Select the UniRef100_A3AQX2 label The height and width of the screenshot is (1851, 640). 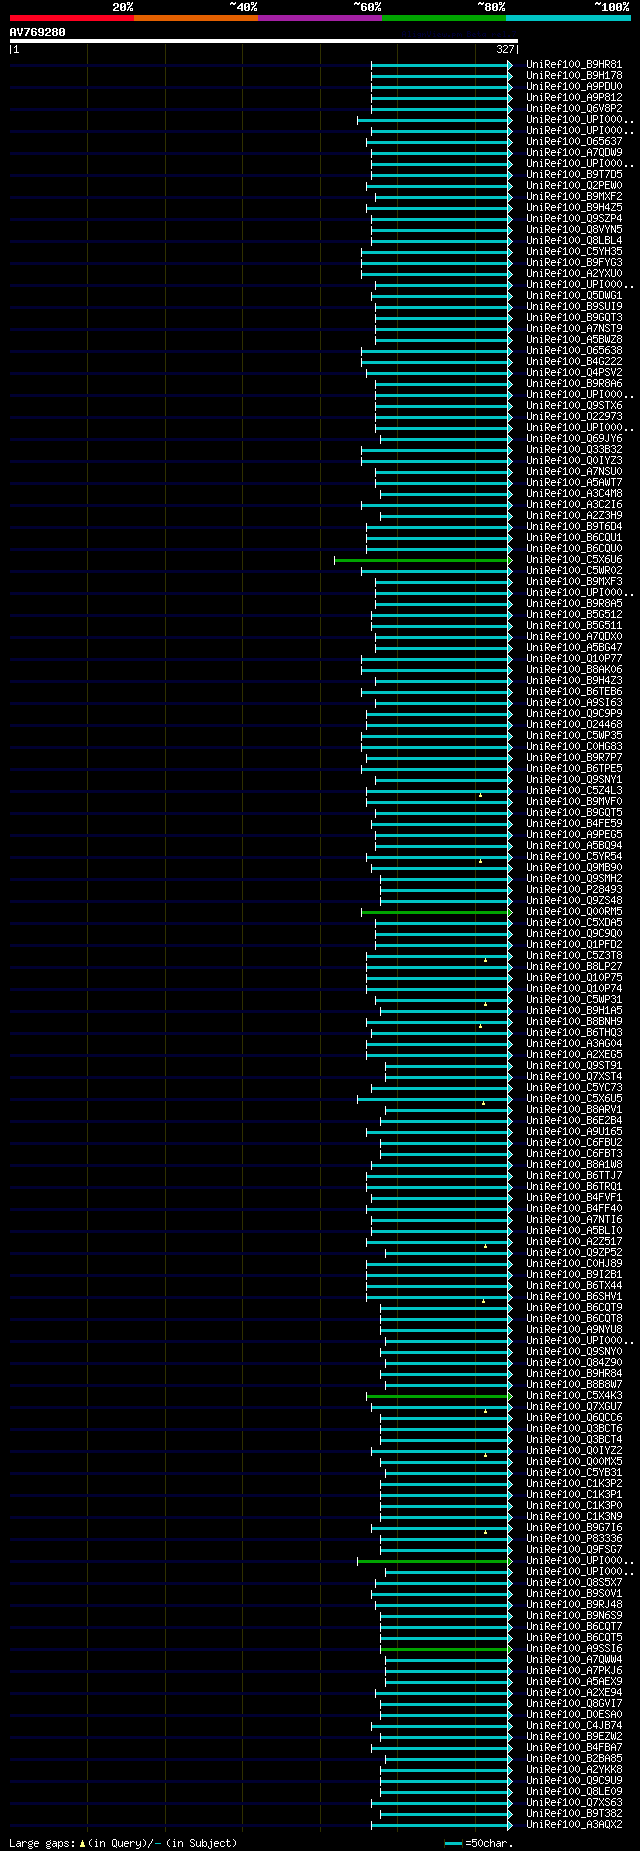point(574,1825)
